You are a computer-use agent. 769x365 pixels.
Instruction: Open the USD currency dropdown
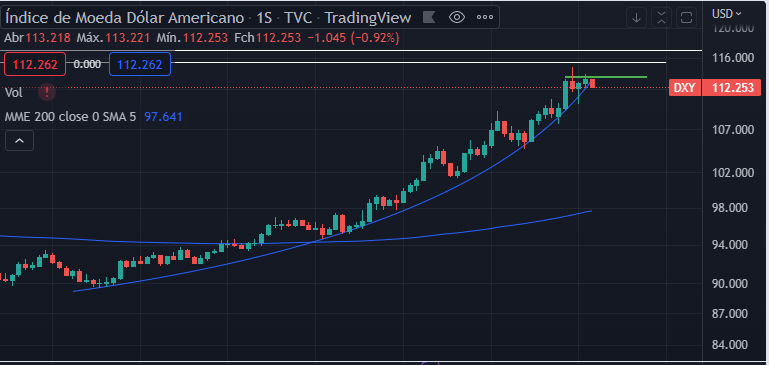tap(727, 14)
